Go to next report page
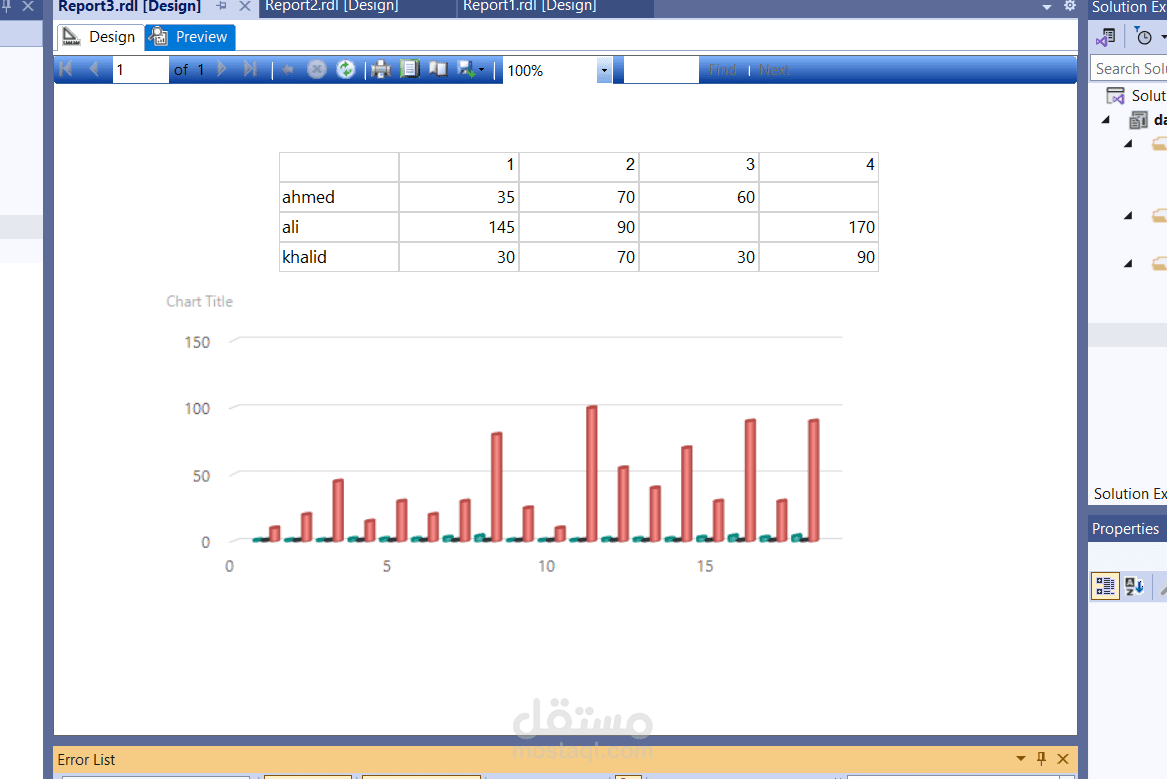 tap(222, 70)
